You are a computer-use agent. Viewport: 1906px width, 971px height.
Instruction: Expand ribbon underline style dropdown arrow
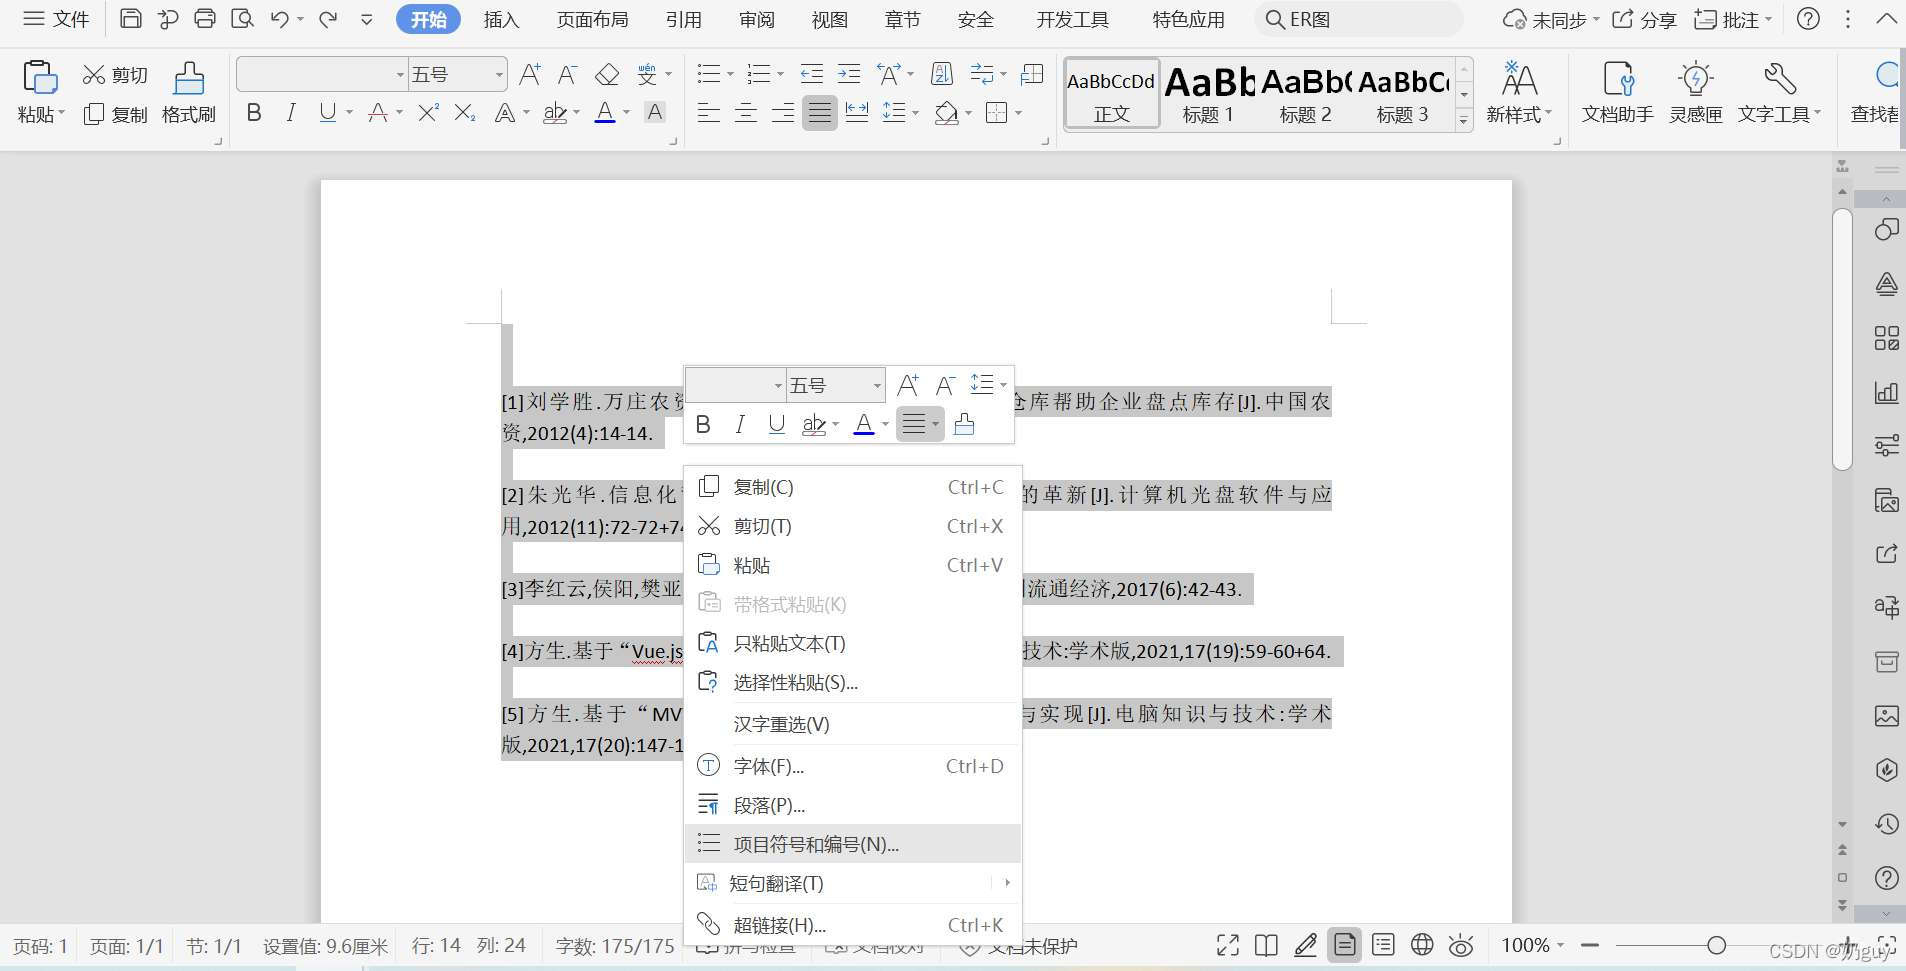point(349,113)
